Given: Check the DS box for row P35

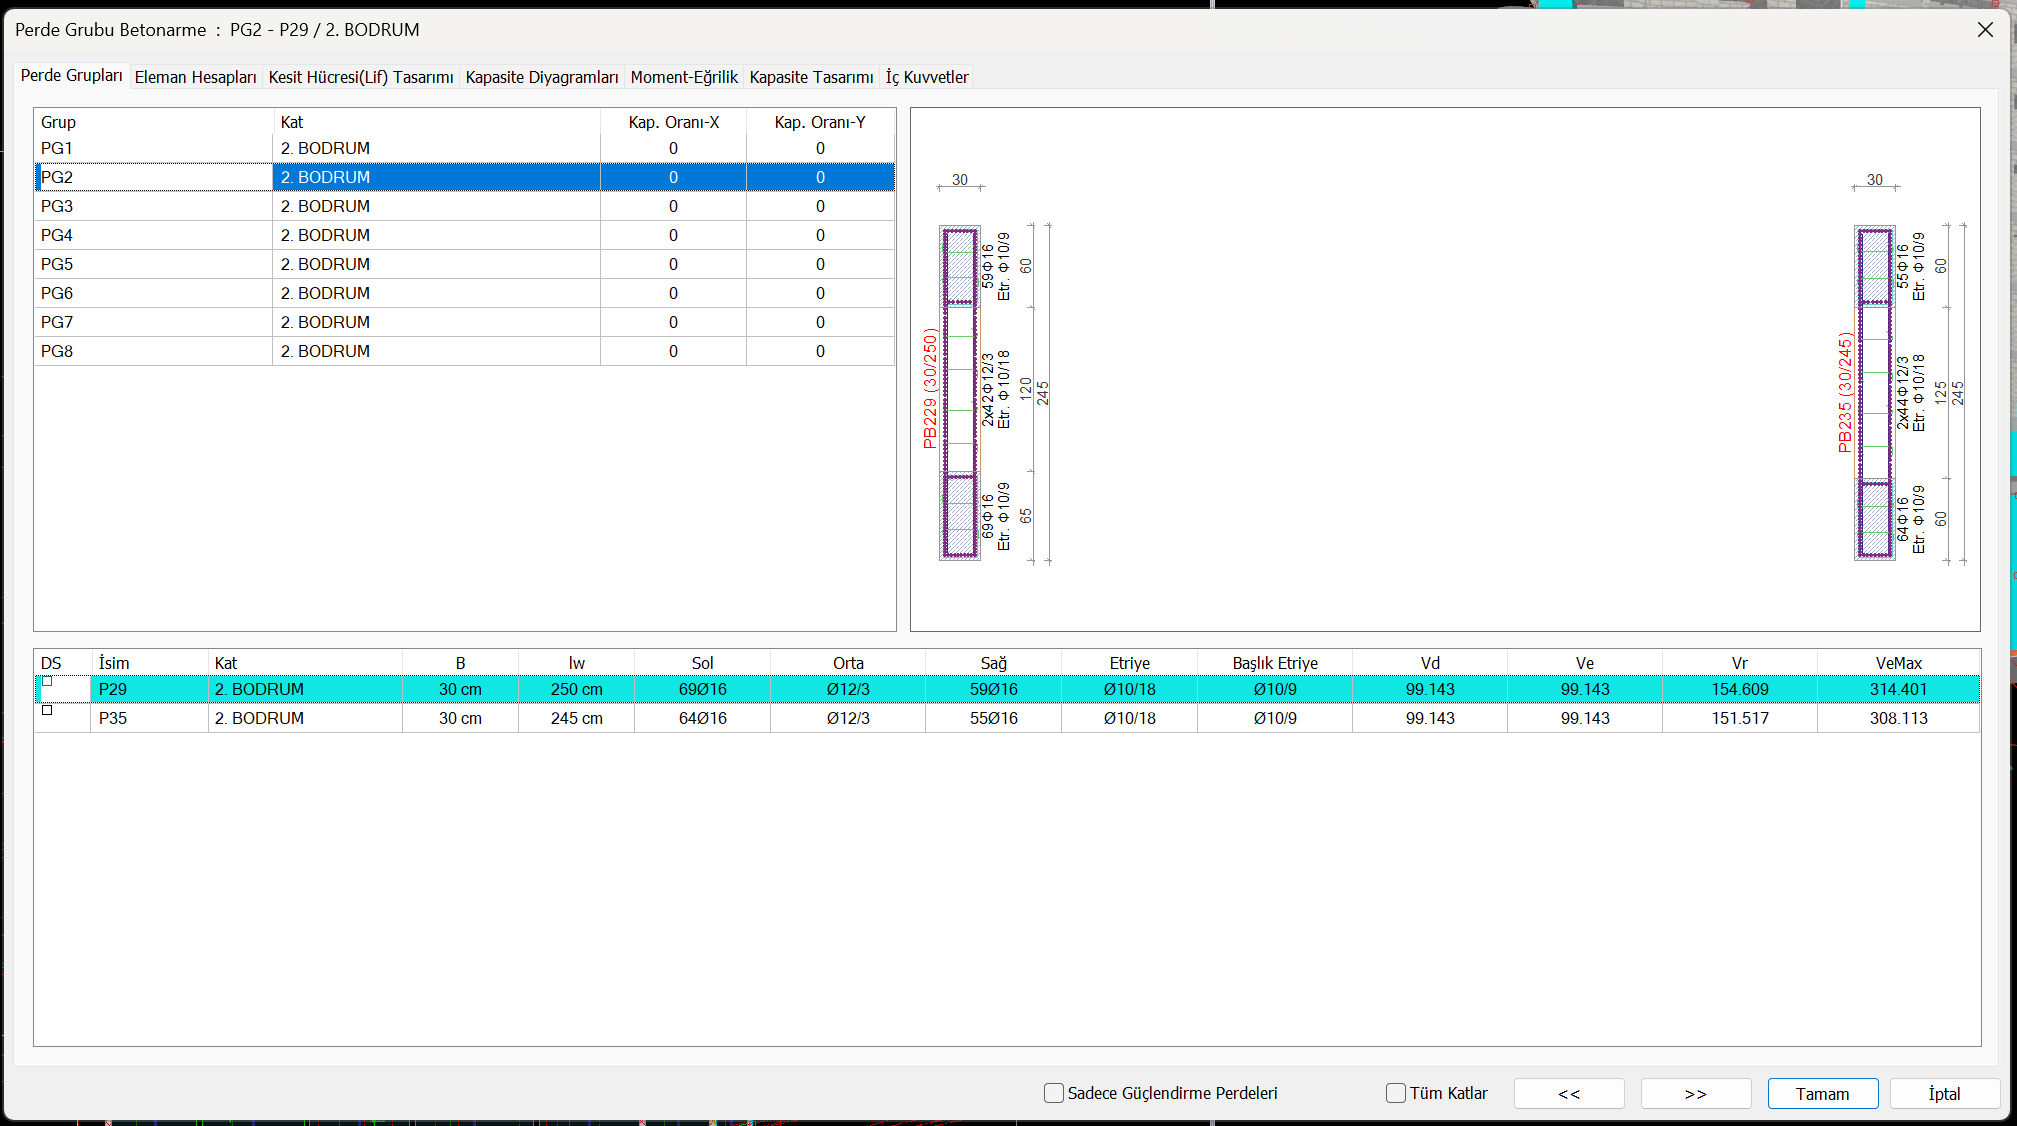Looking at the screenshot, I should 47,711.
